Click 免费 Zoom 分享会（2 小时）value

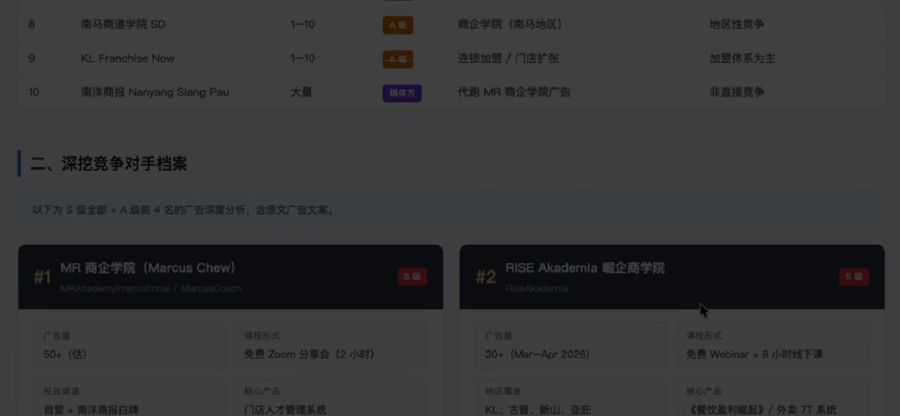pos(310,355)
